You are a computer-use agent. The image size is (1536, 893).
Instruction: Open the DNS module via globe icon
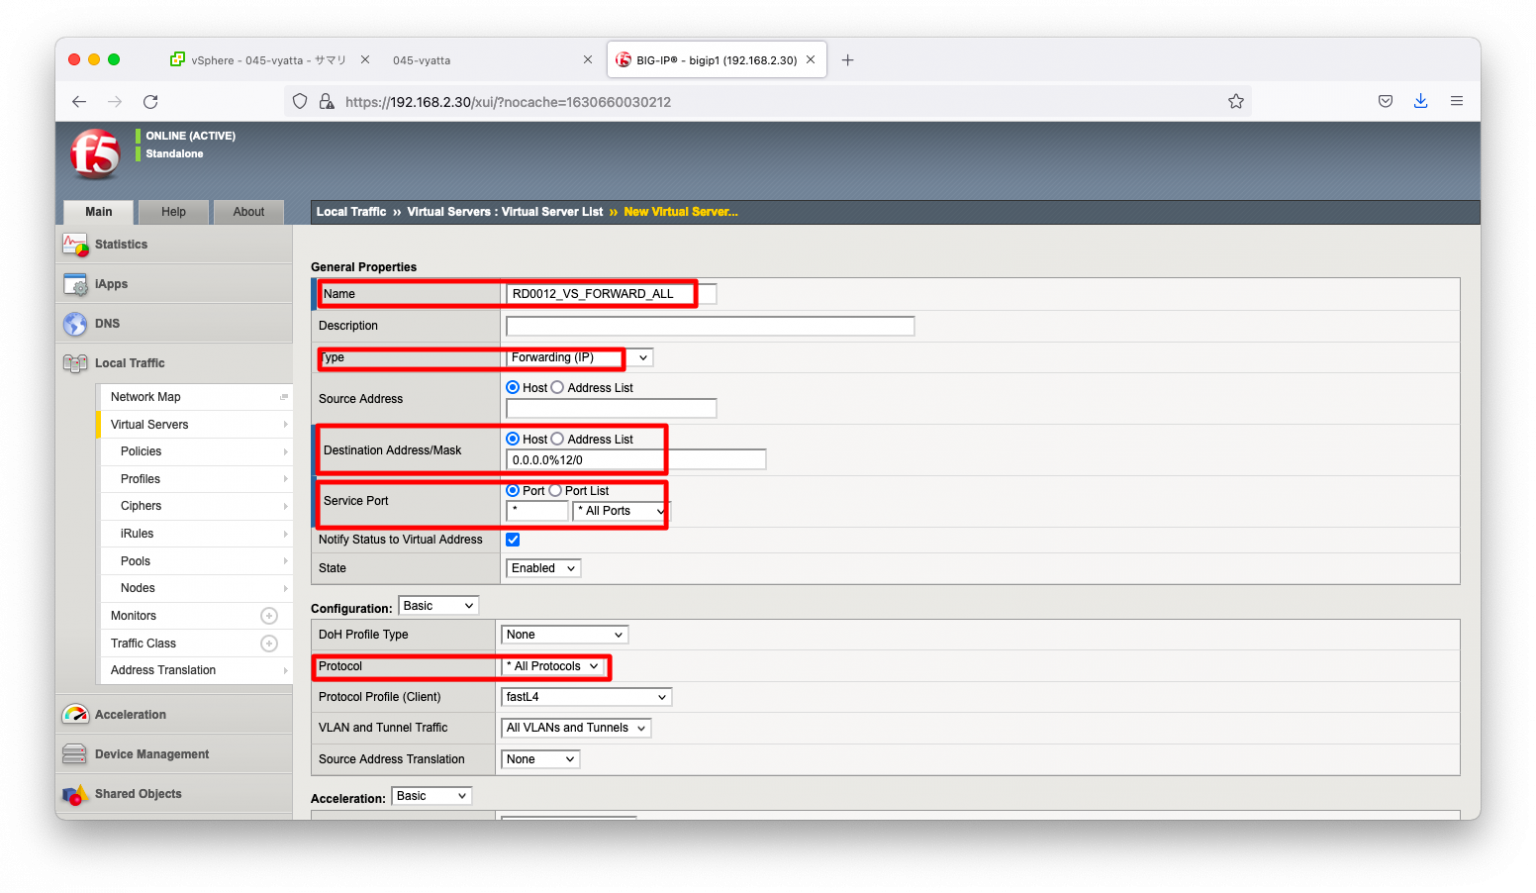[x=75, y=323]
